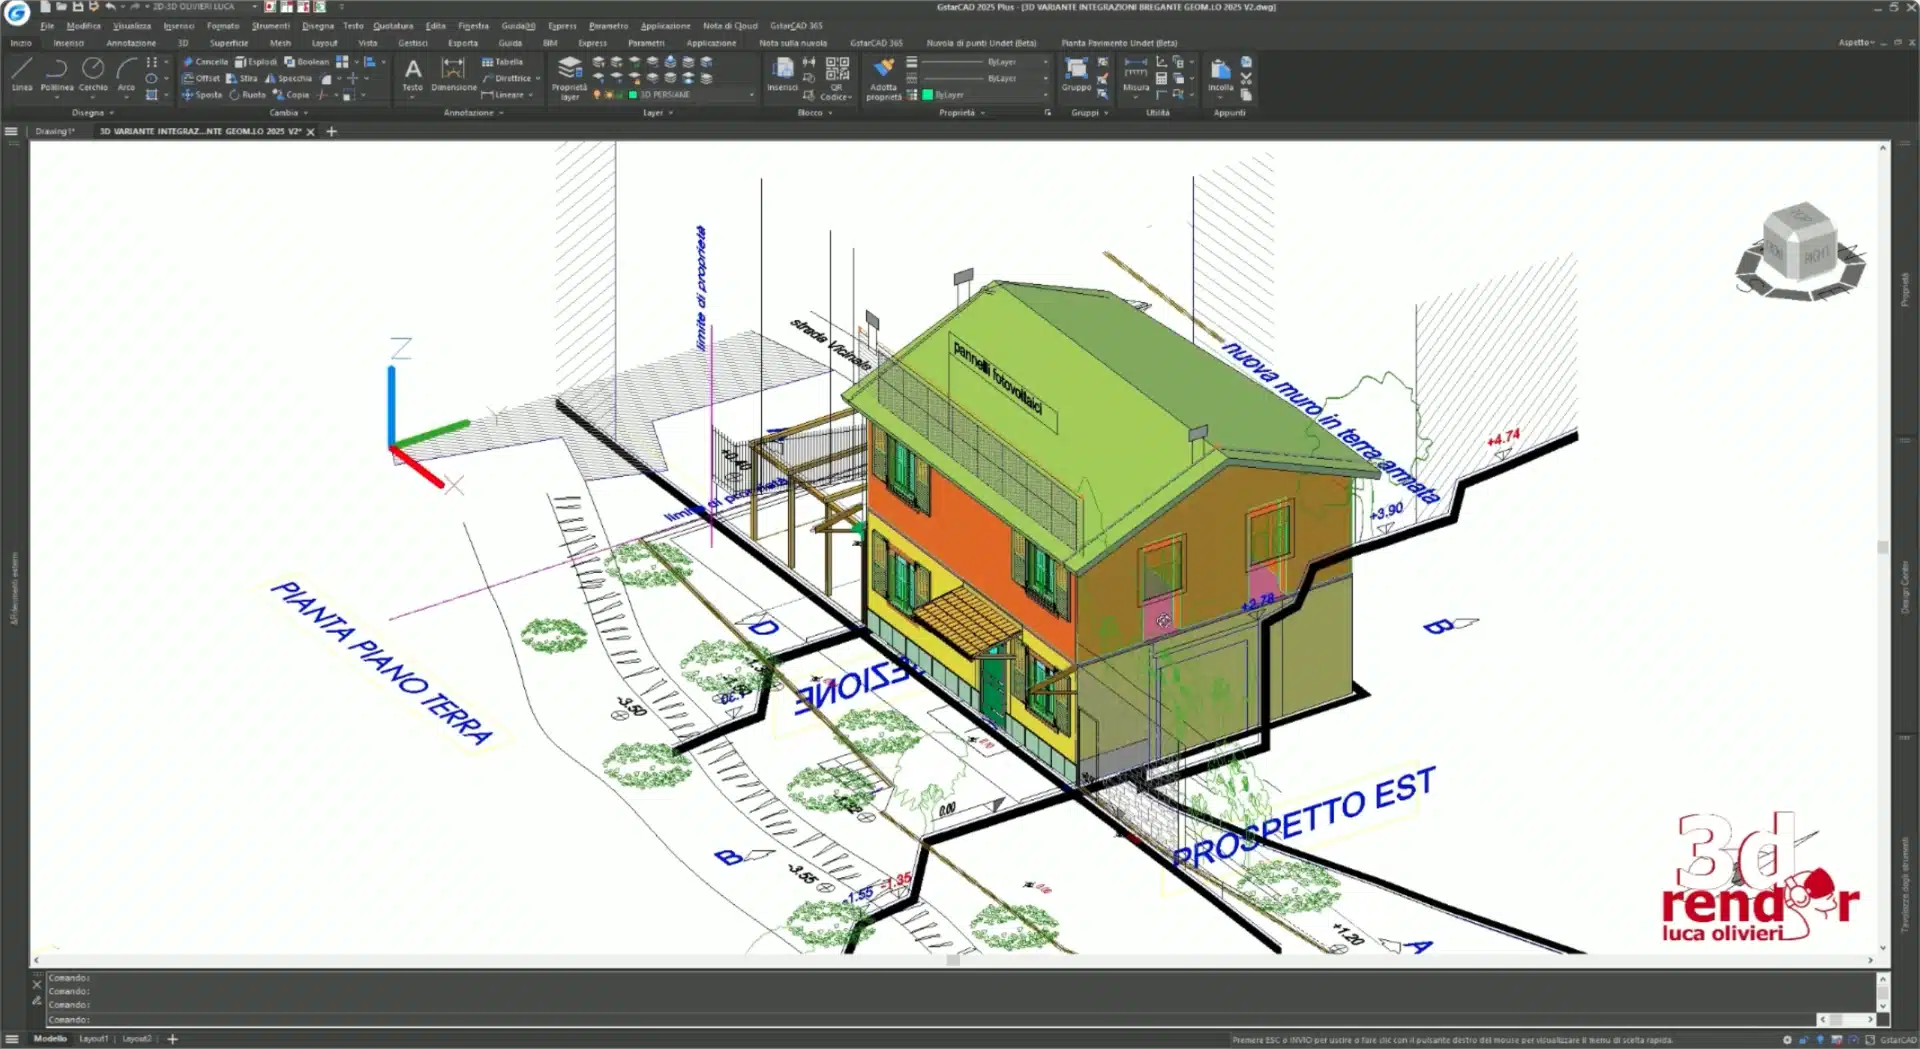This screenshot has width=1920, height=1049.
Task: Click the command line input field
Action: [x=930, y=1020]
